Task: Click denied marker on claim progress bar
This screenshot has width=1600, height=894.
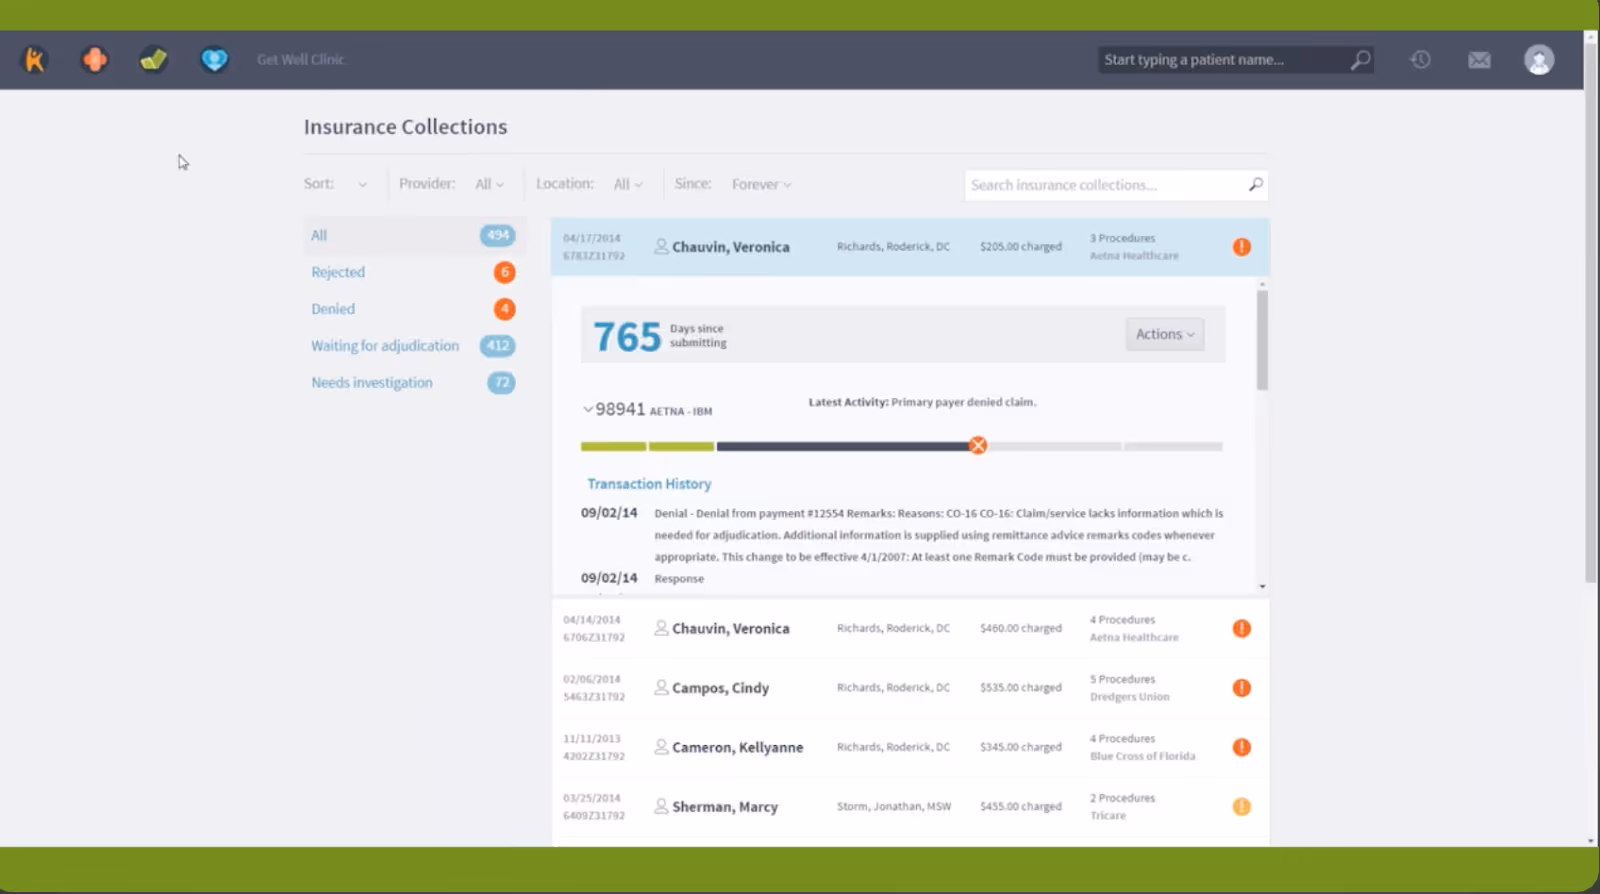Action: pos(978,446)
